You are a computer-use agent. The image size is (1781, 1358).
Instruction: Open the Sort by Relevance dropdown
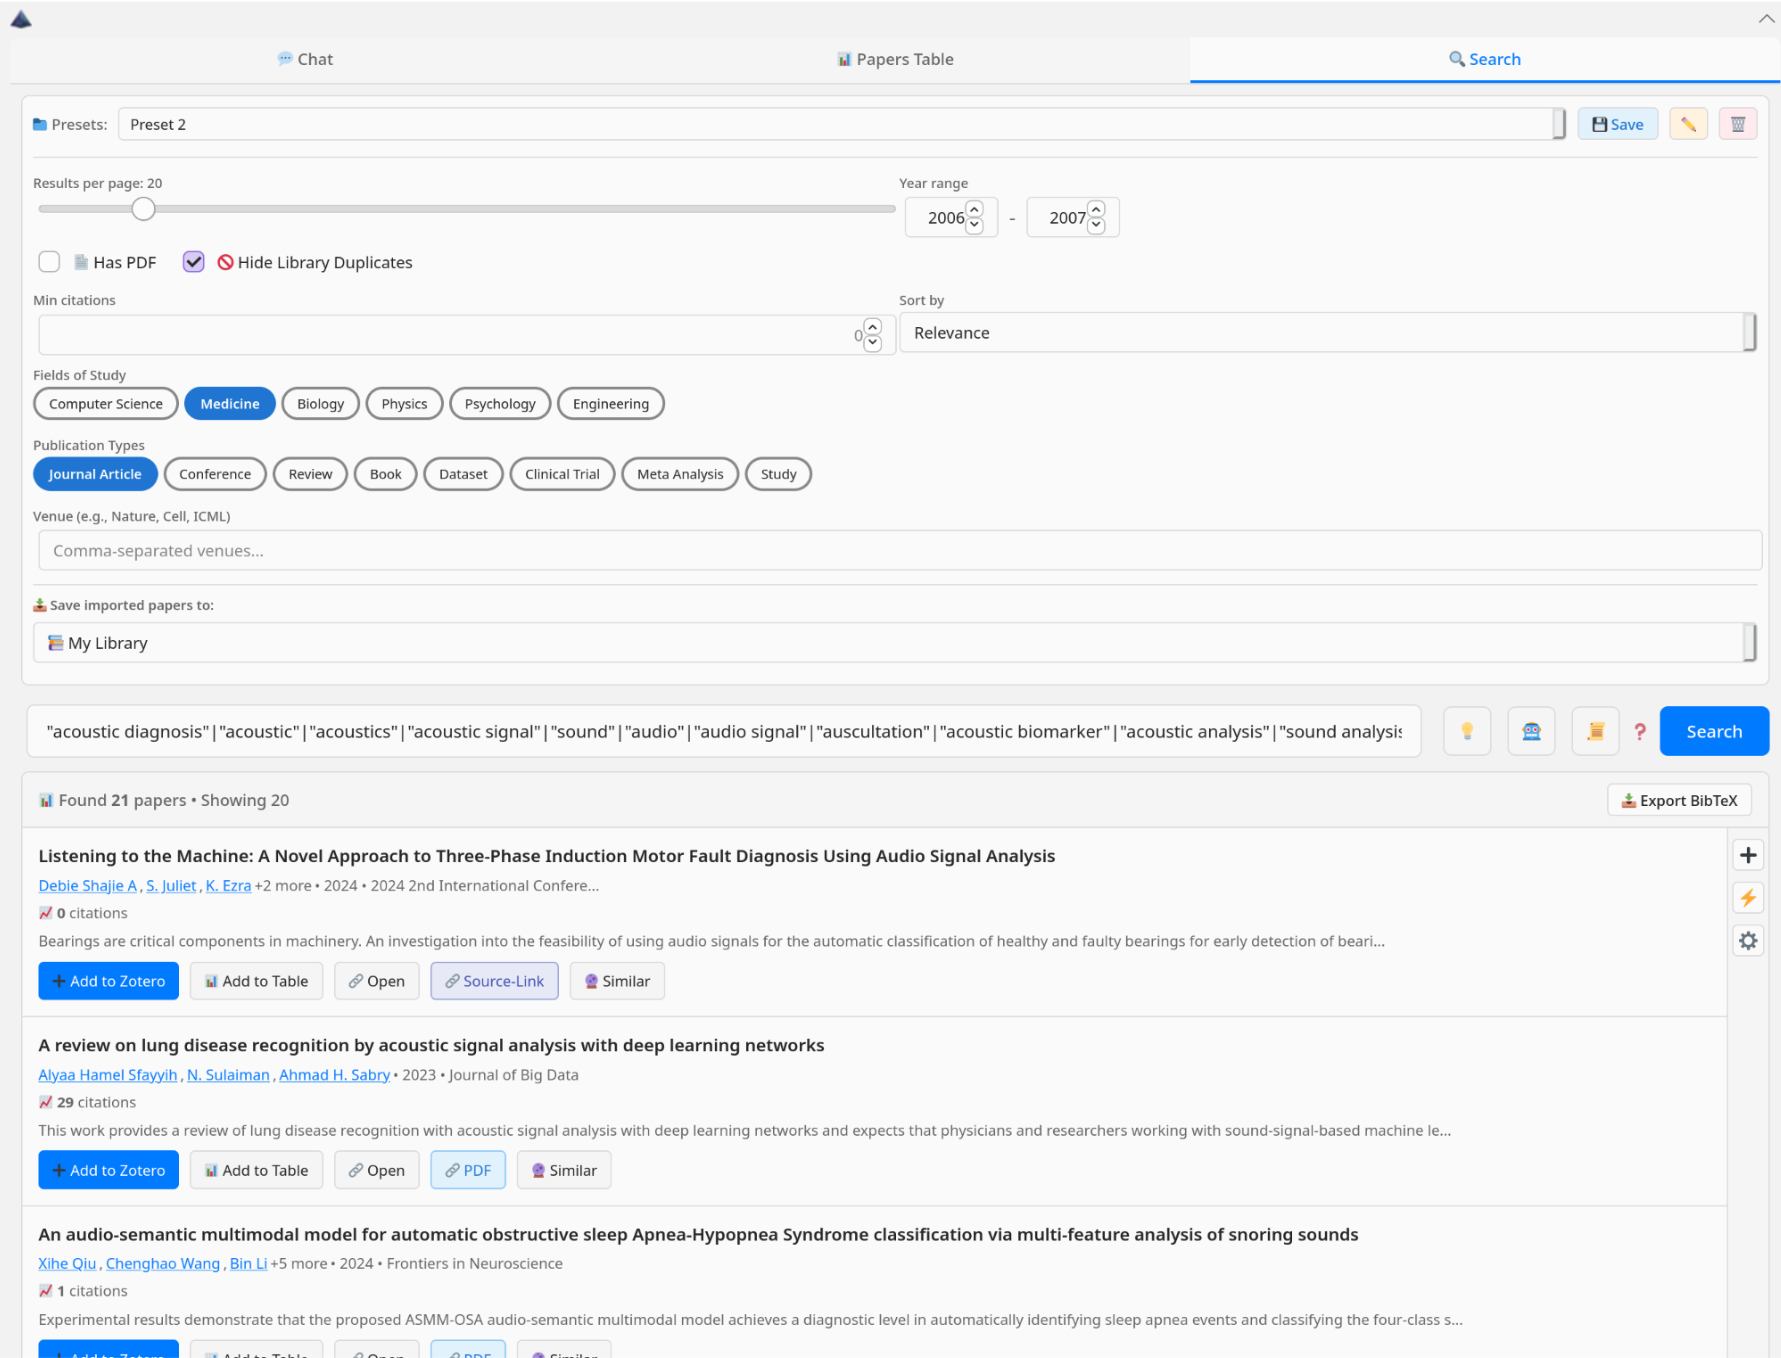tap(1326, 333)
